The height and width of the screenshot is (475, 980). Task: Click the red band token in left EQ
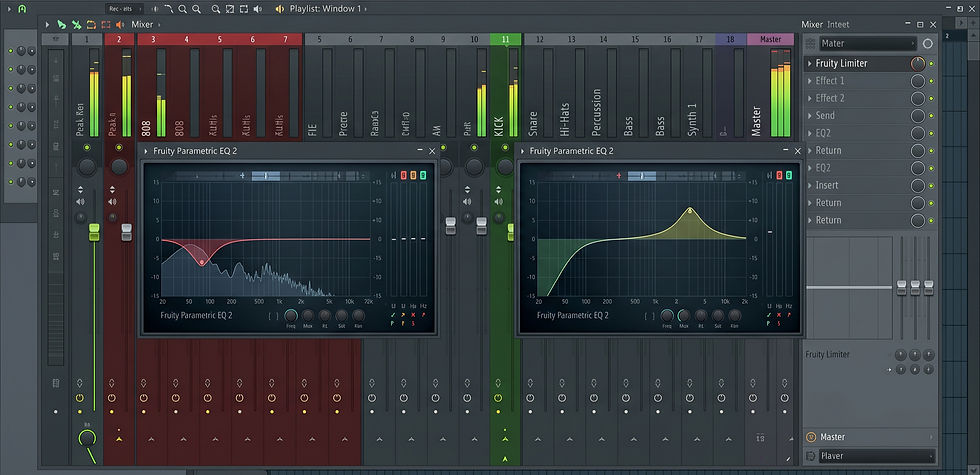404,175
